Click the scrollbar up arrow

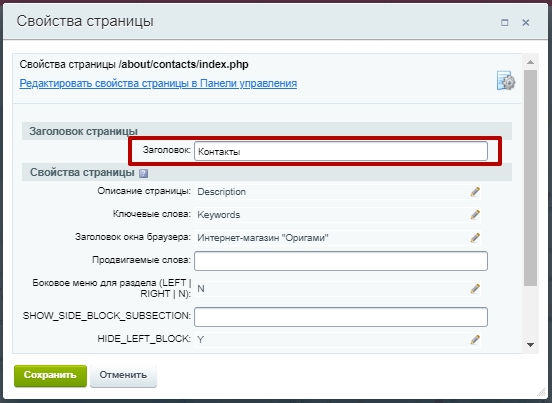531,62
